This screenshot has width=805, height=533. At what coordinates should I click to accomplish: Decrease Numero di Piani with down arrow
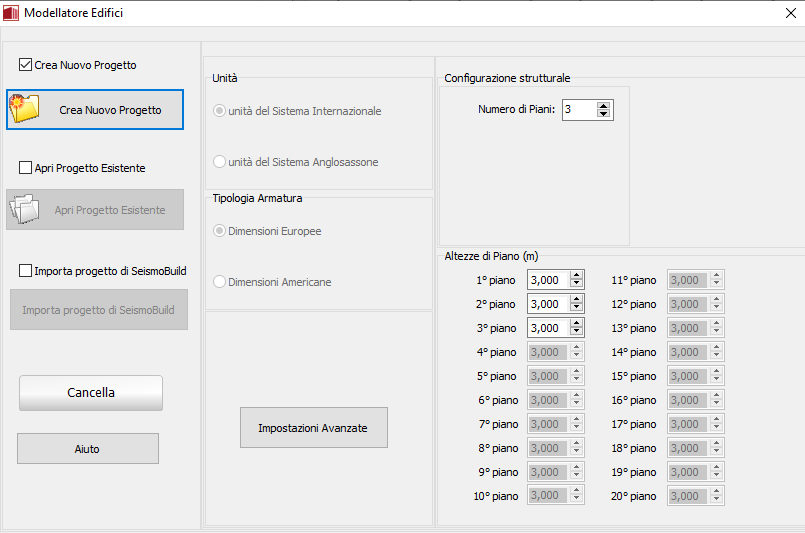pyautogui.click(x=603, y=114)
